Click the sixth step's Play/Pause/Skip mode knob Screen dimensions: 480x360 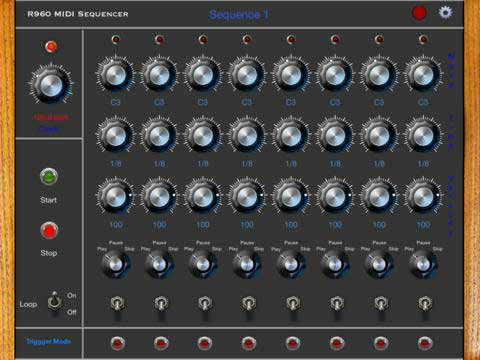click(335, 264)
